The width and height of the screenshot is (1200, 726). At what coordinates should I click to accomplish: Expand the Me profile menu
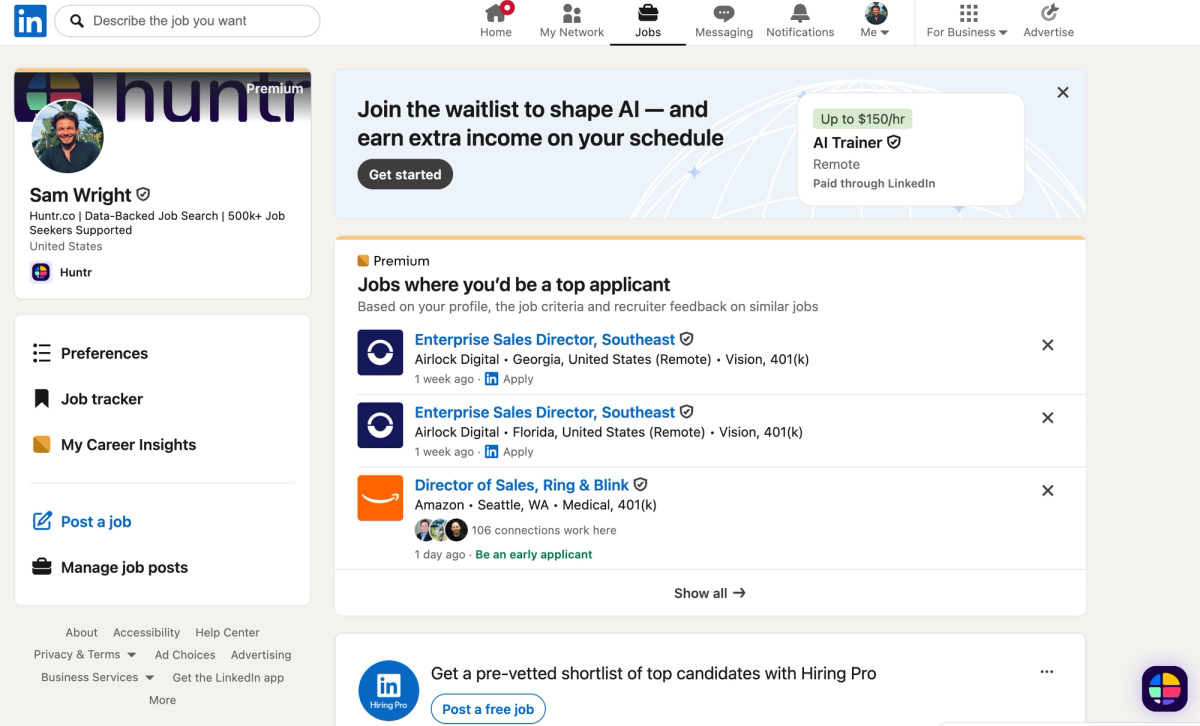(875, 21)
